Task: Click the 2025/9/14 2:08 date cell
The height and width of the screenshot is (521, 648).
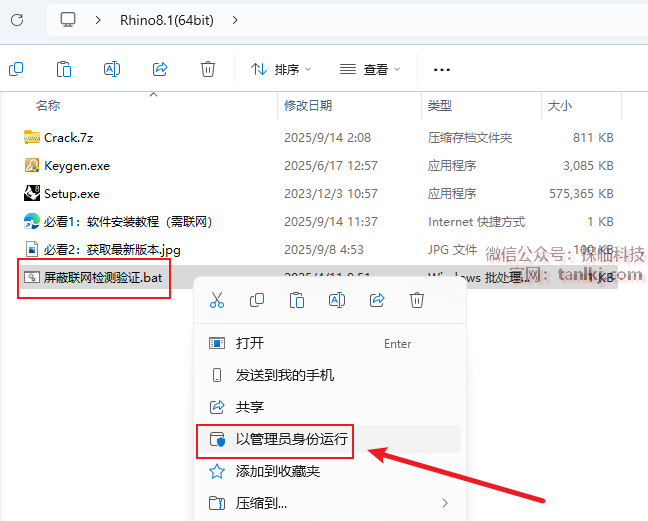Action: [x=327, y=138]
